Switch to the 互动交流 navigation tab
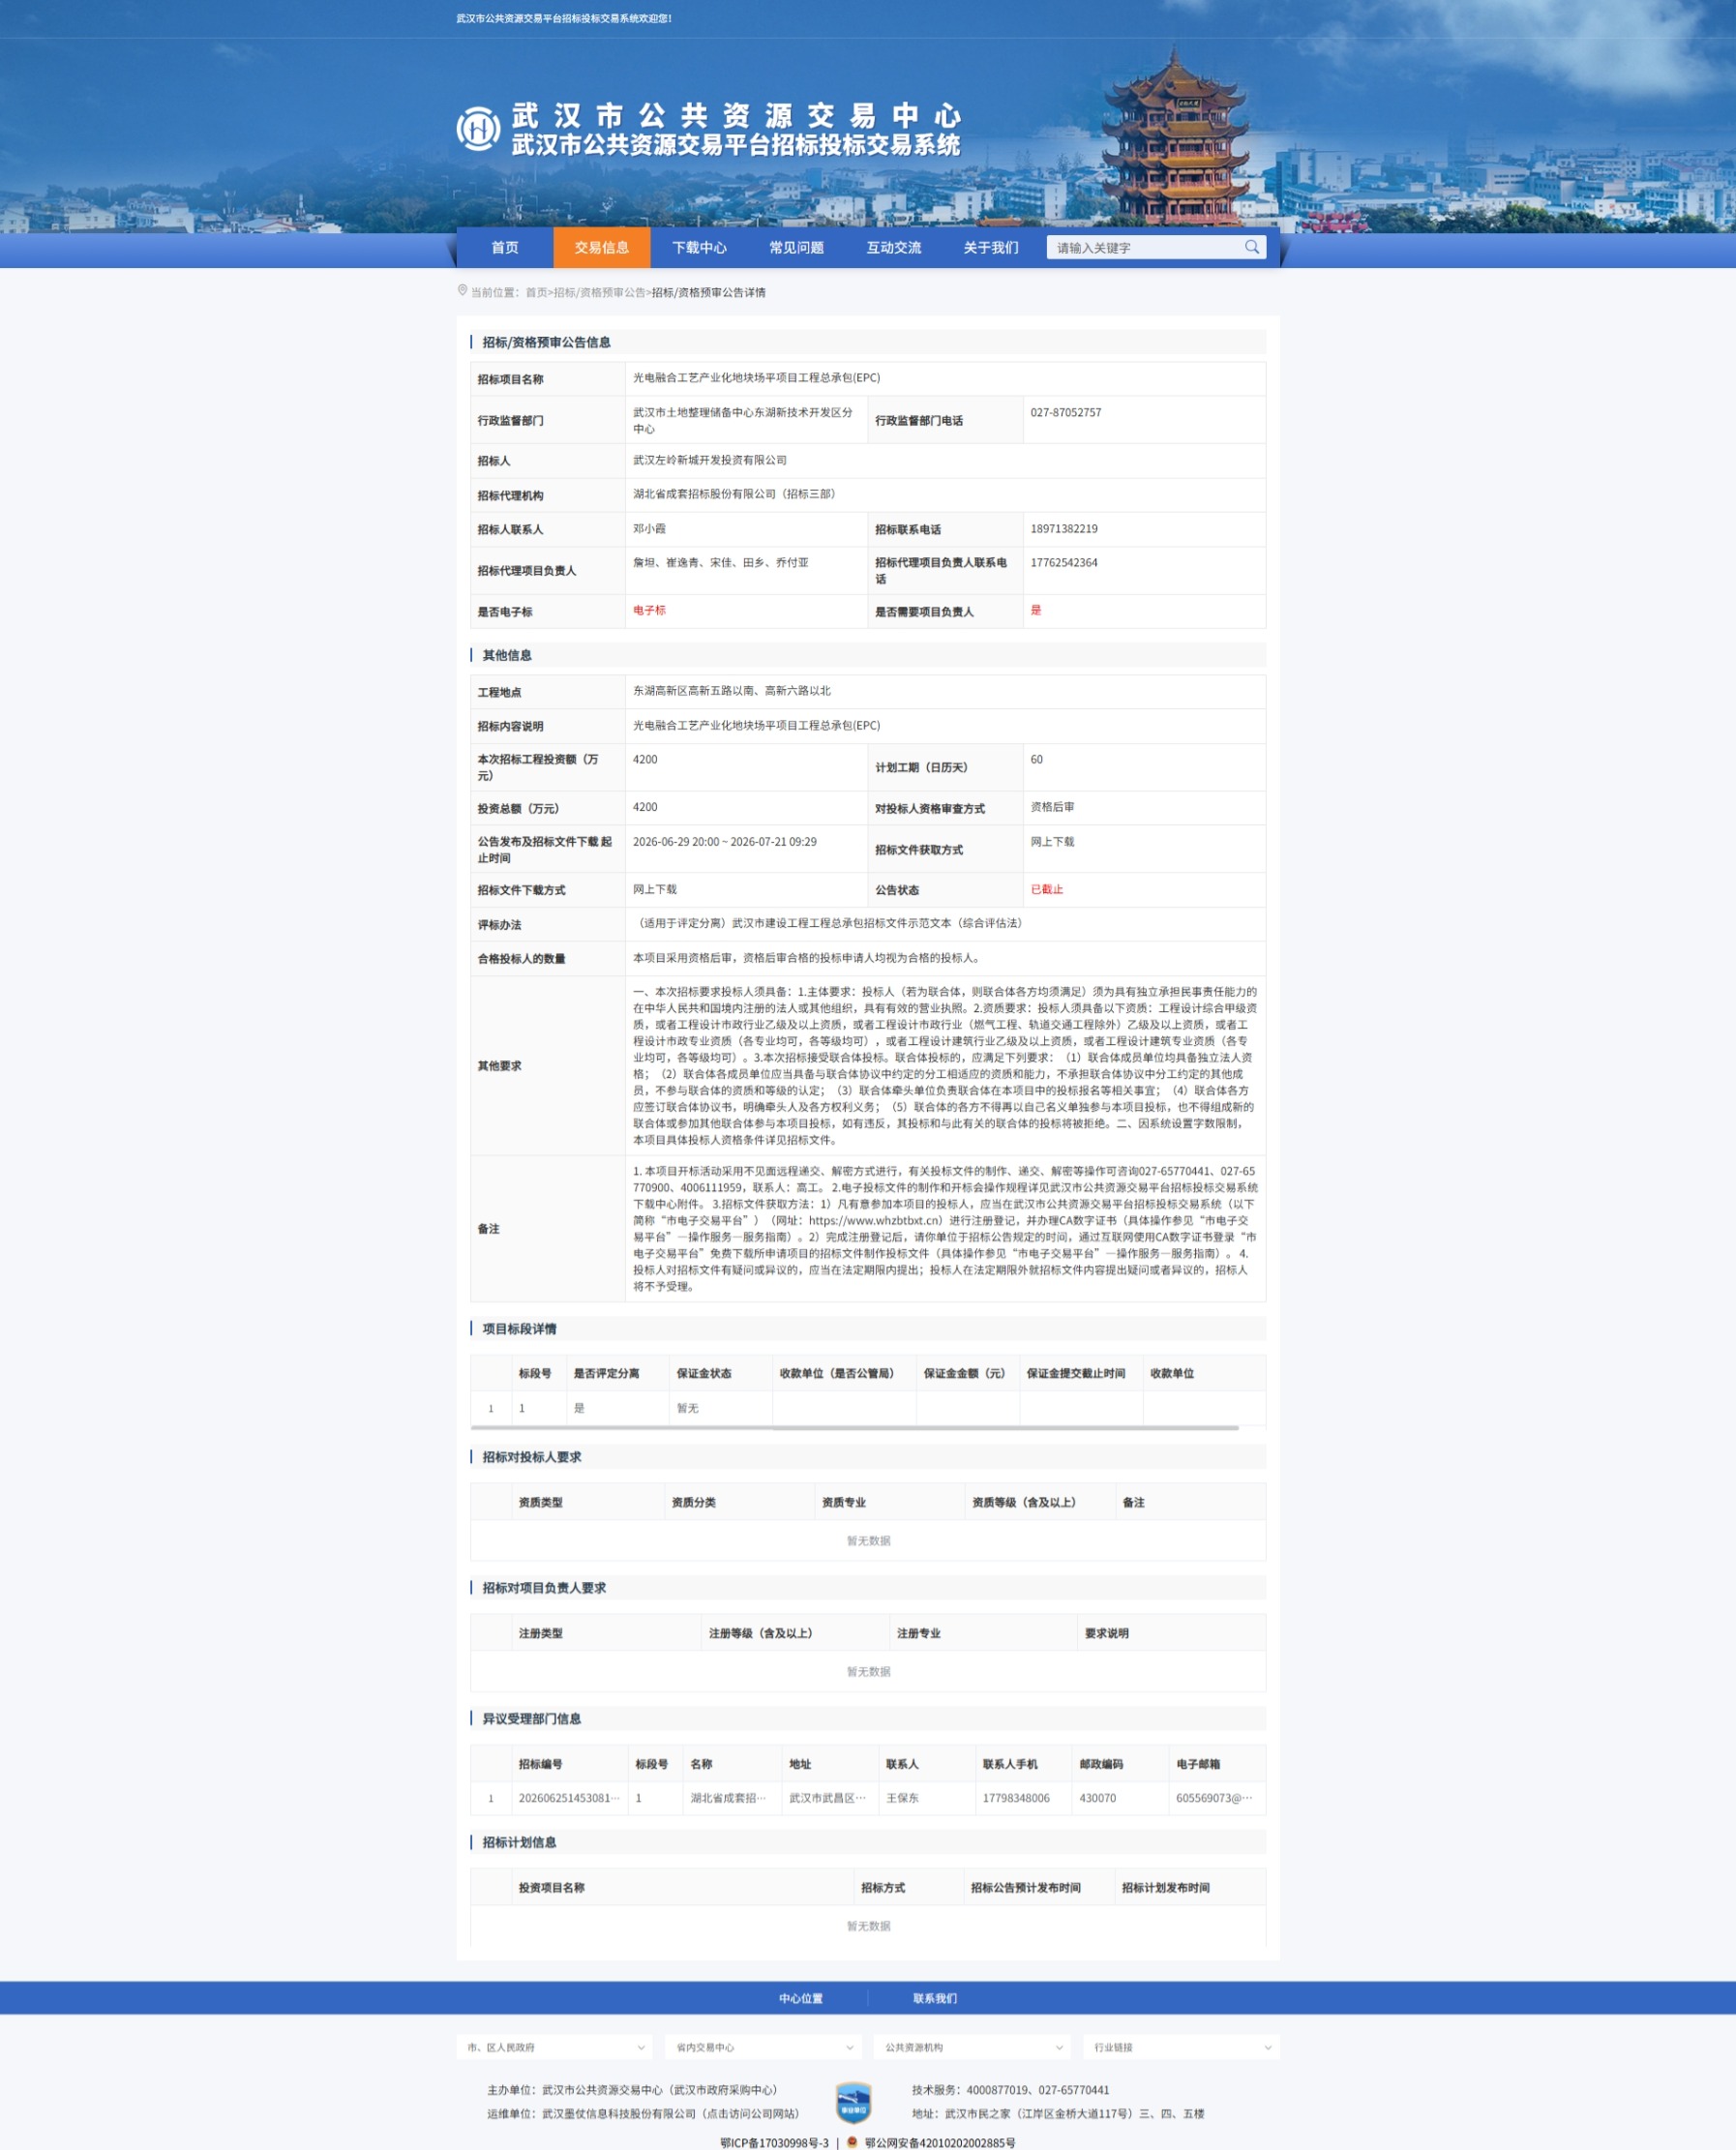Viewport: 1736px width, 2150px height. (894, 248)
